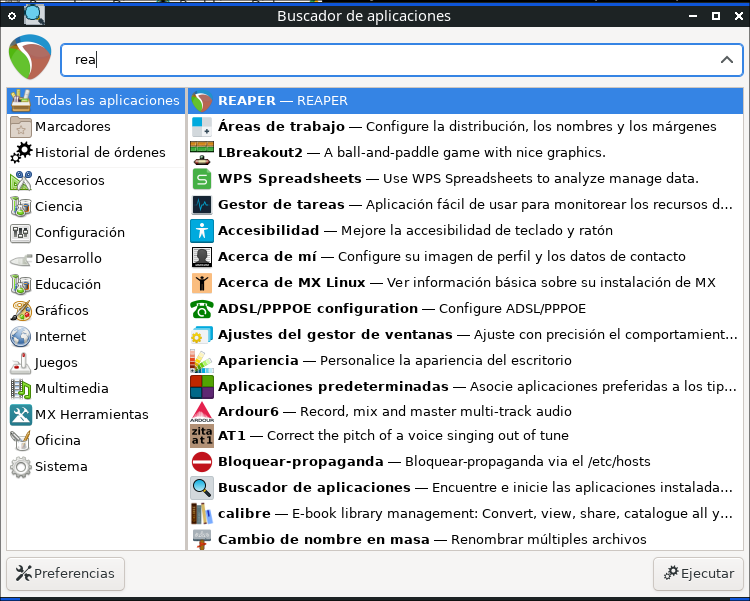This screenshot has width=750, height=601.
Task: Select 'A ball-and-paddle game with nice graphics.' text
Action: [x=464, y=153]
